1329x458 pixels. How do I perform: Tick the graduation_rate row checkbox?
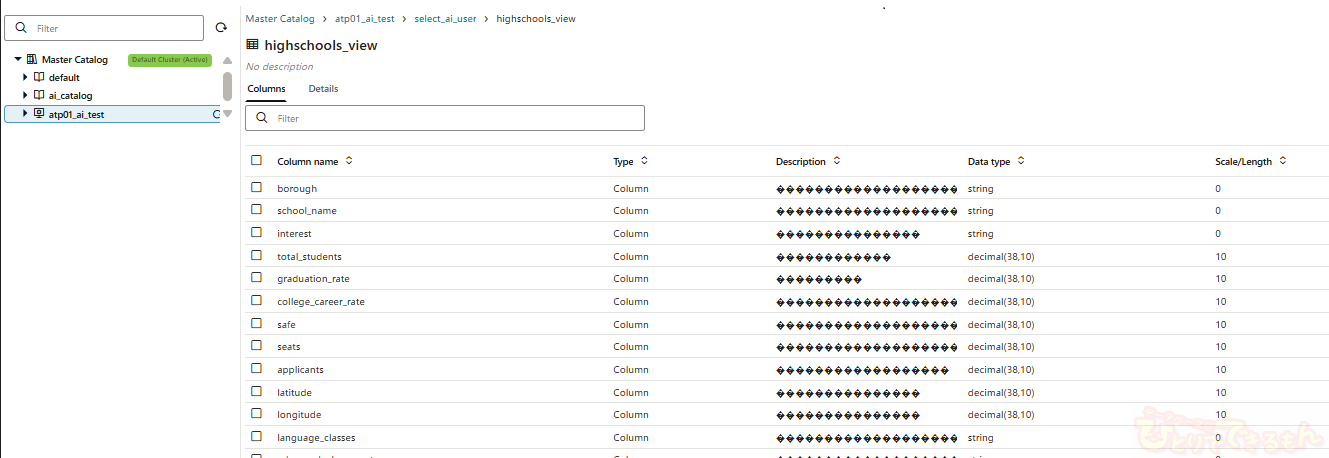pyautogui.click(x=257, y=279)
